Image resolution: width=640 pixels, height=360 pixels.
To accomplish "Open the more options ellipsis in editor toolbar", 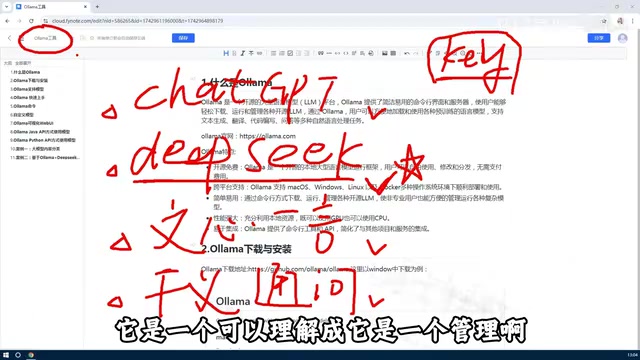I will 478,53.
